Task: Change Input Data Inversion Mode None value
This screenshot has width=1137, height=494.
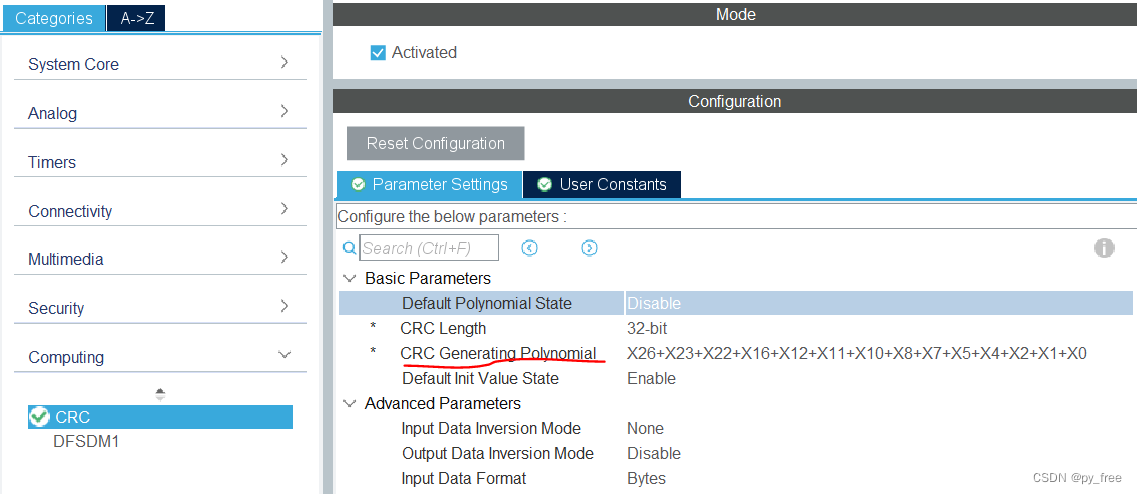Action: coord(645,429)
